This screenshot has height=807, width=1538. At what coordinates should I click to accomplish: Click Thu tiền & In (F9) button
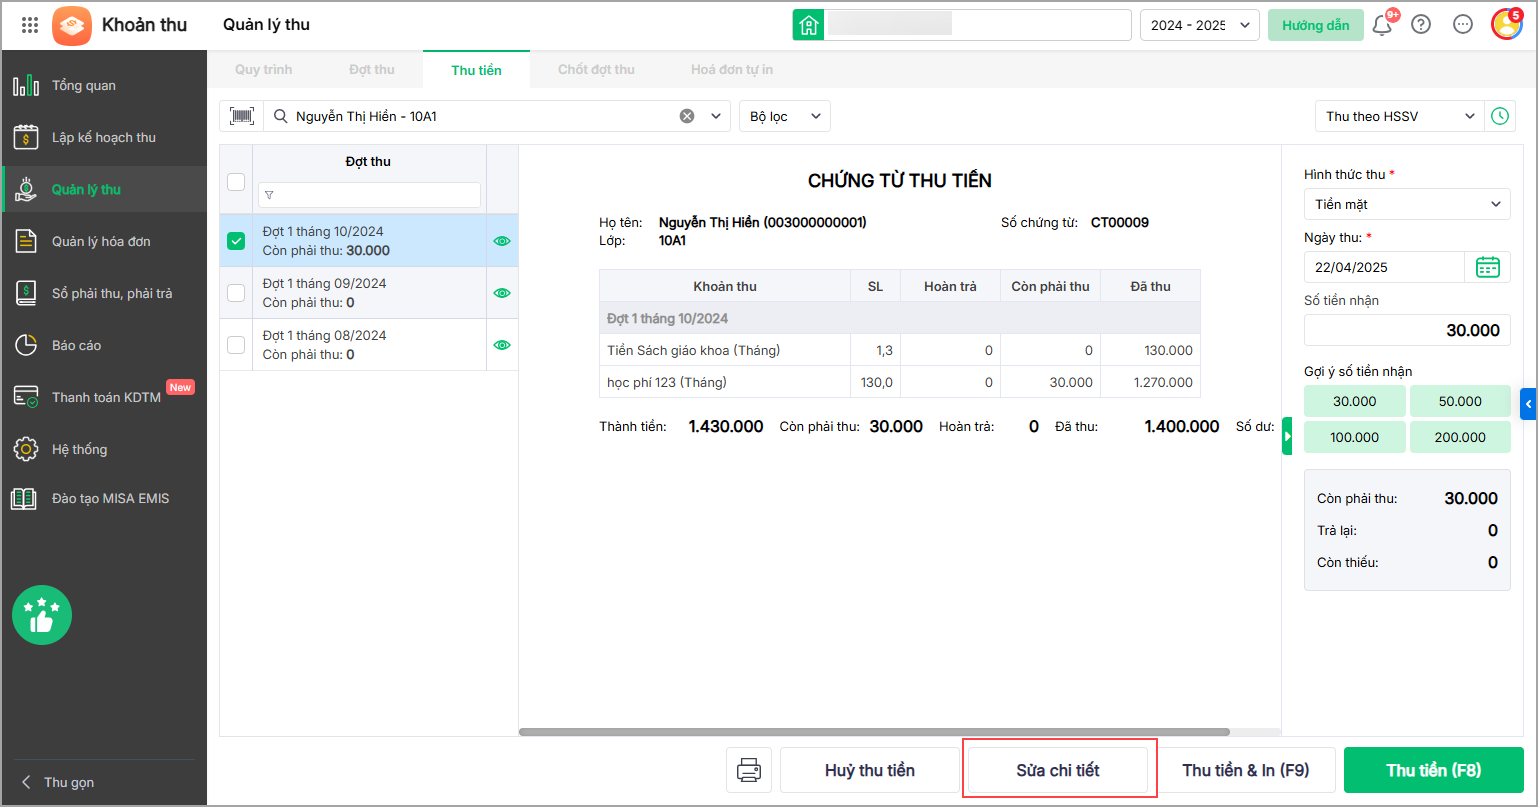pyautogui.click(x=1246, y=770)
